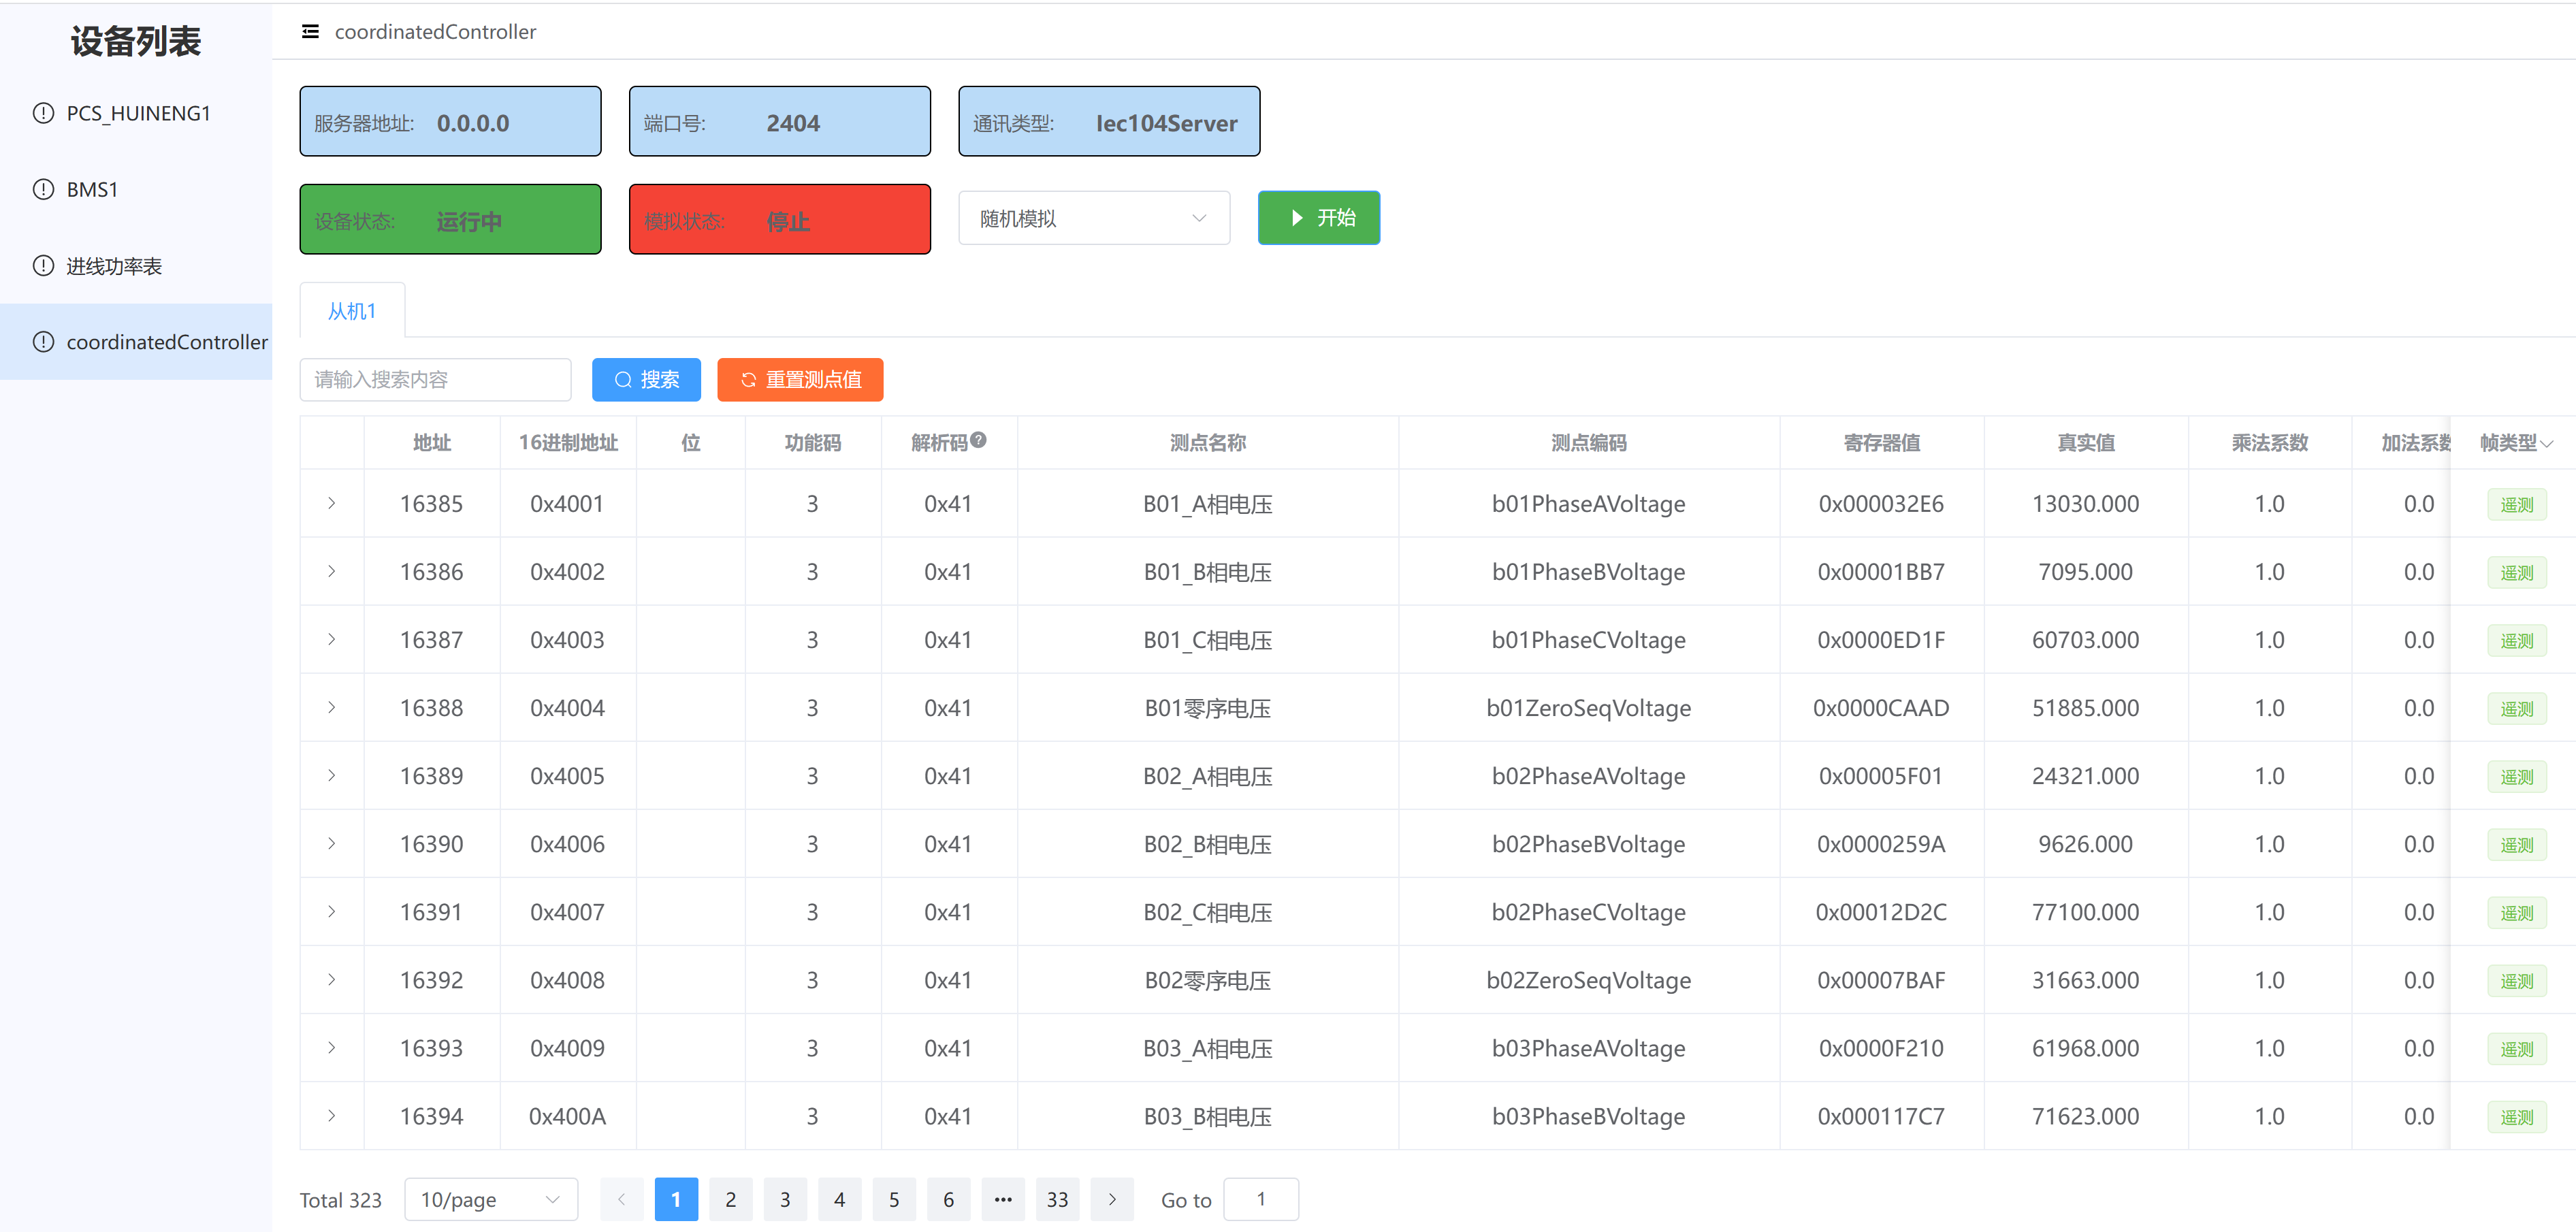Click the info icon beside 进线功率表
Screen dimensions: 2576x1232
click(43, 266)
